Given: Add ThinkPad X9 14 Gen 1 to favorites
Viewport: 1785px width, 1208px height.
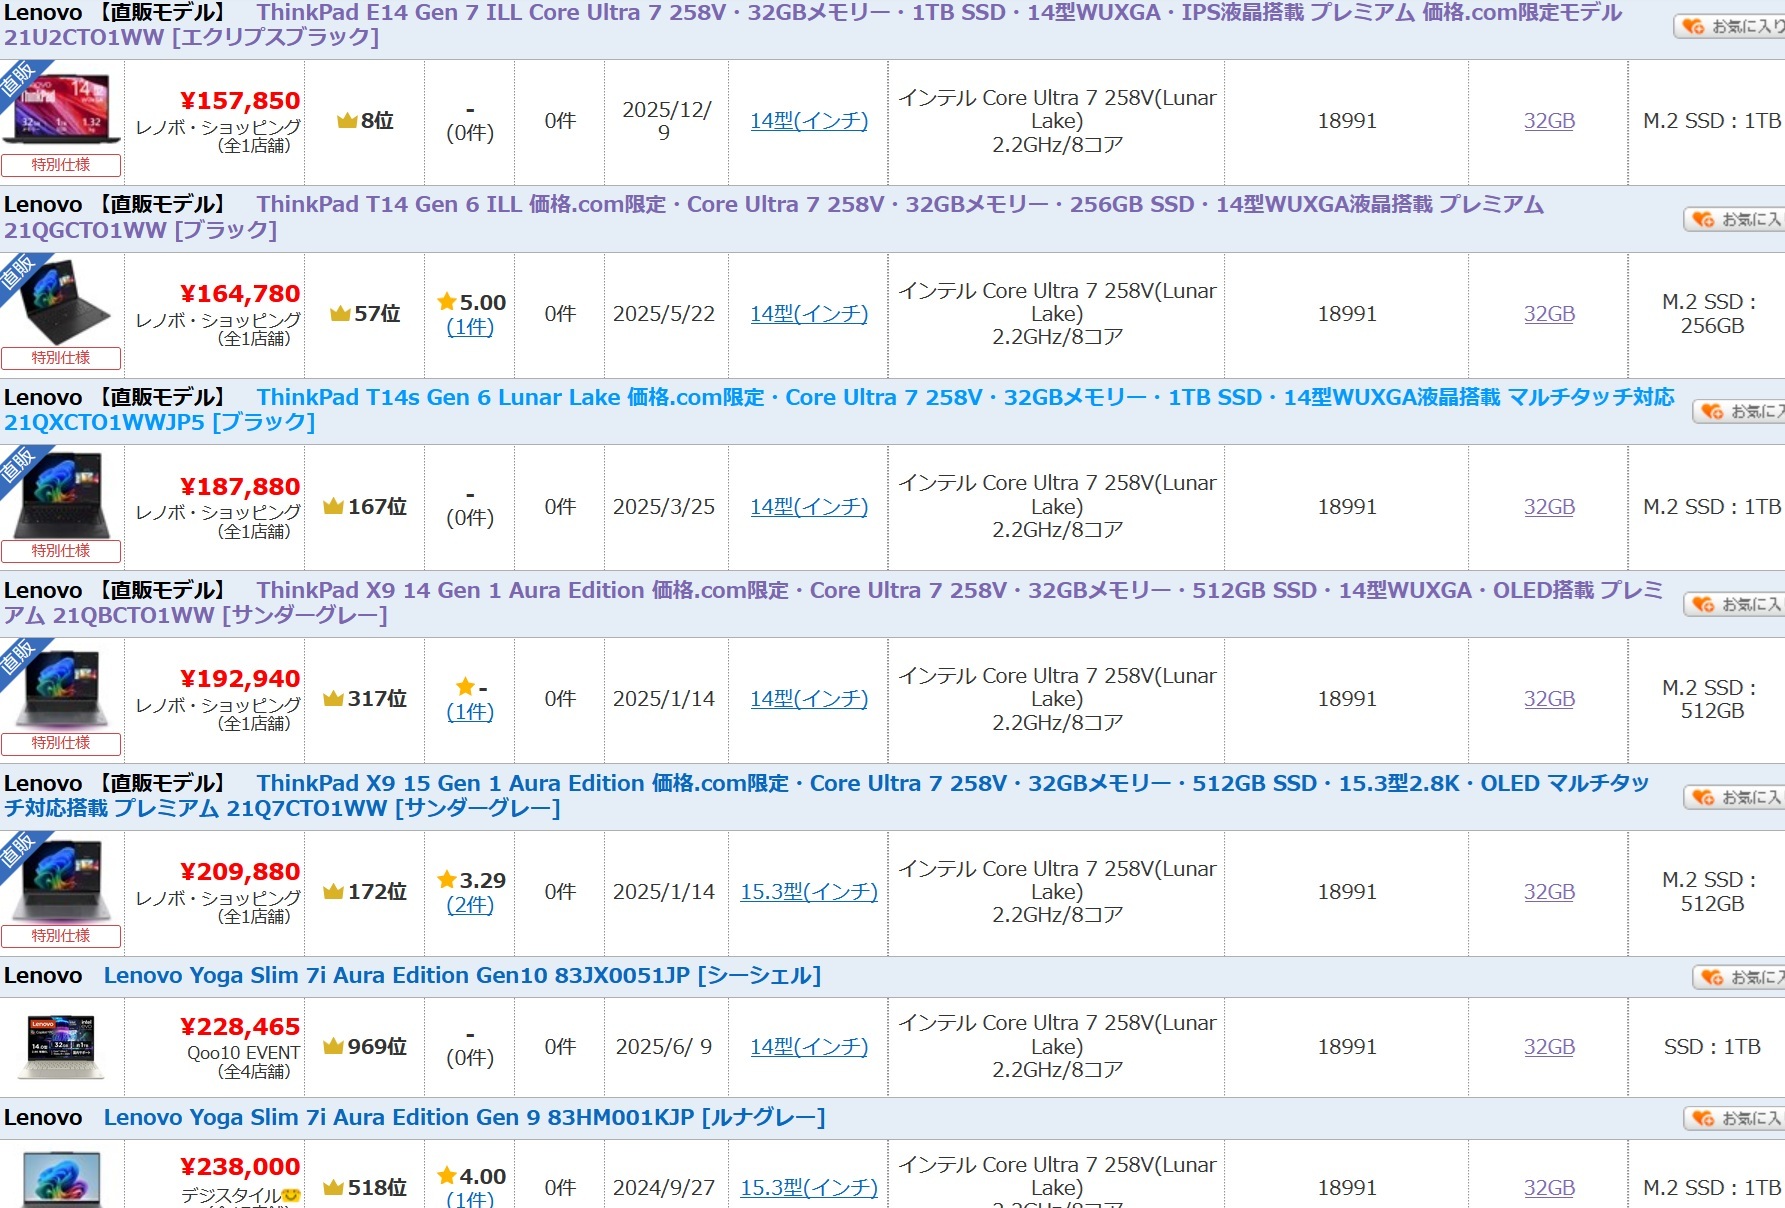Looking at the screenshot, I should pyautogui.click(x=1737, y=604).
